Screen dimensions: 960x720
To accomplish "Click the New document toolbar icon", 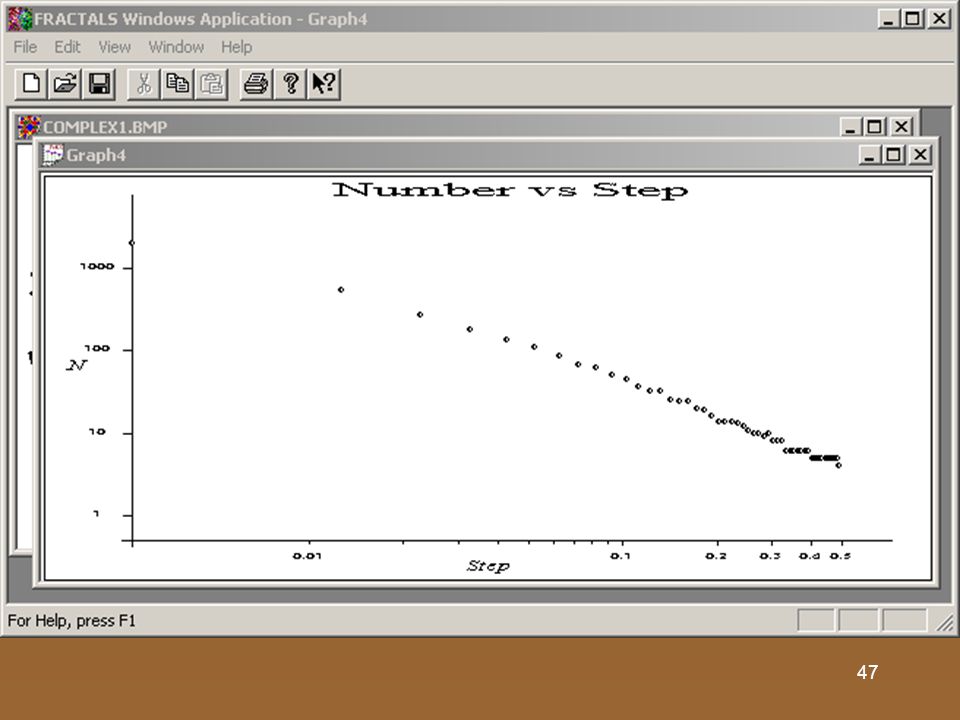I will coord(31,84).
